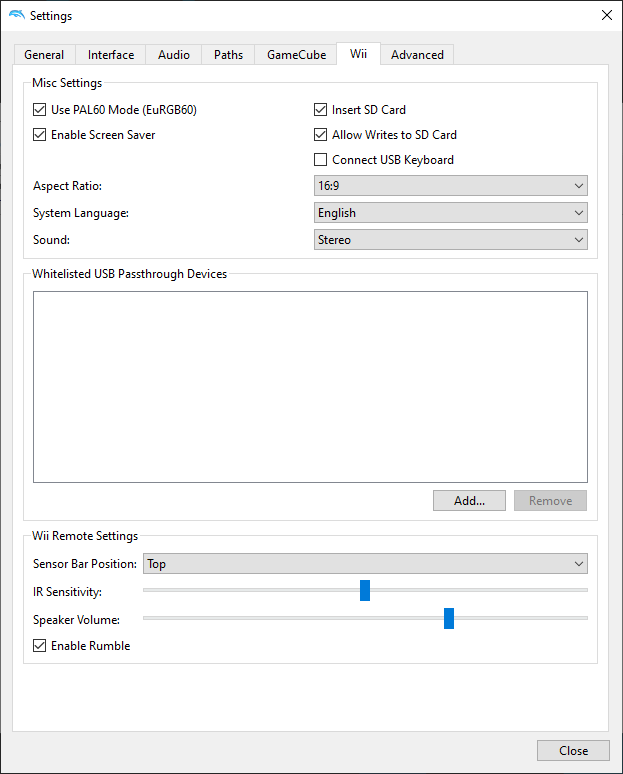Click the Sound label text
623x774 pixels.
51,240
